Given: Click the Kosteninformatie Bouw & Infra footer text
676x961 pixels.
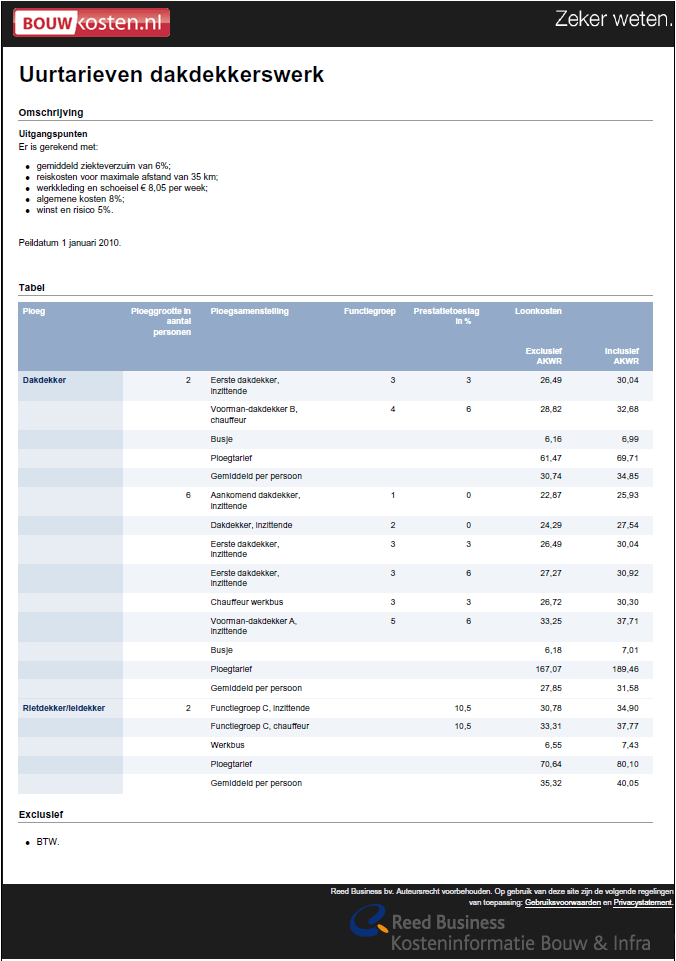Looking at the screenshot, I should click(521, 943).
